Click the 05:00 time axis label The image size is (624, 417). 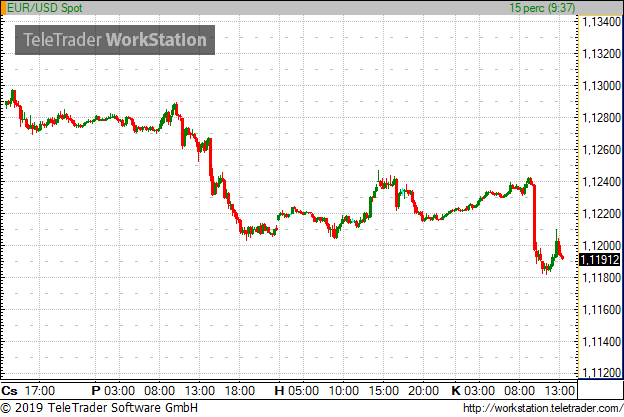(303, 391)
